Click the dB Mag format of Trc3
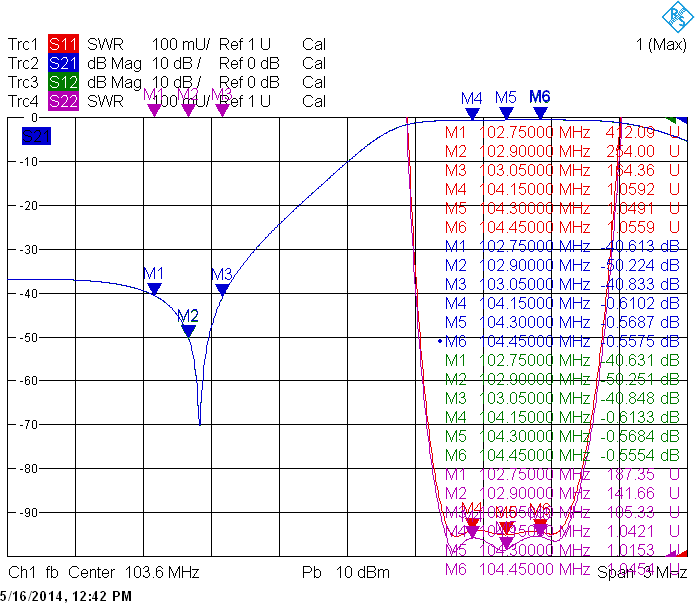Image resolution: width=695 pixels, height=613 pixels. [114, 82]
